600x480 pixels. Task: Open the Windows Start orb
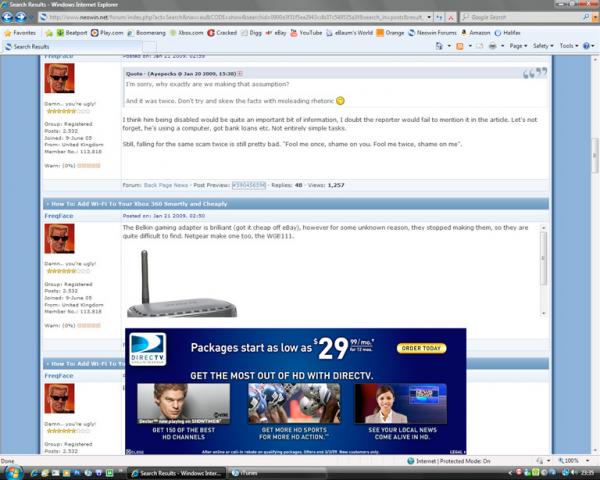(x=13, y=473)
